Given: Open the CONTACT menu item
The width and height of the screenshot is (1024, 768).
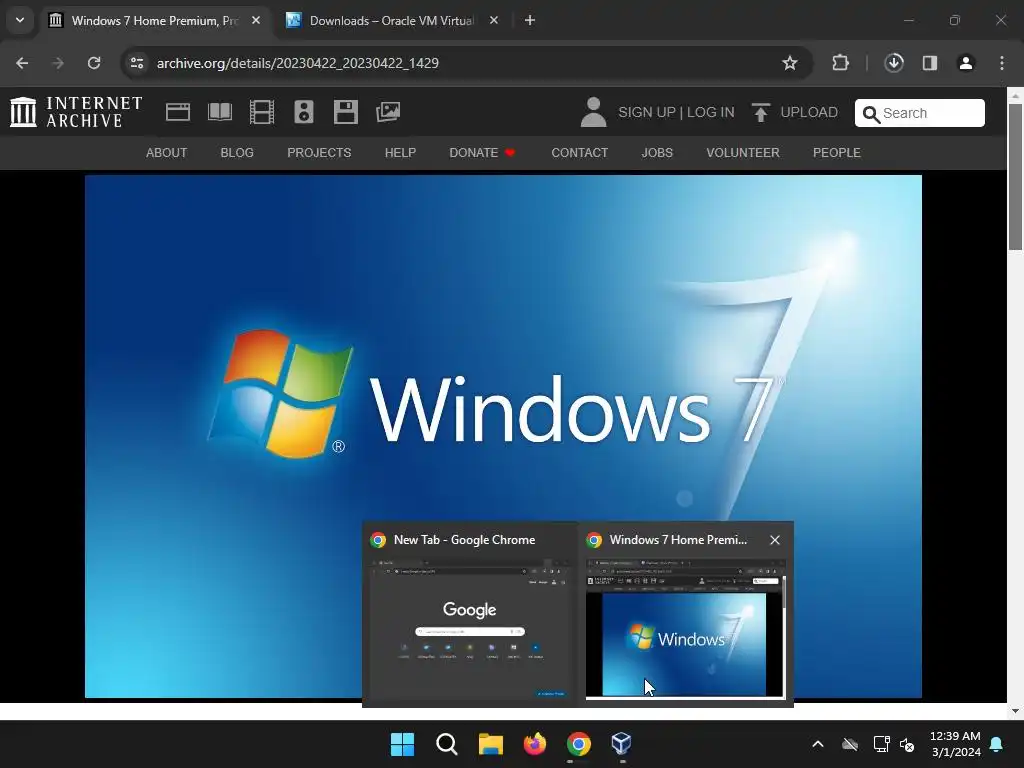Looking at the screenshot, I should pyautogui.click(x=579, y=153).
